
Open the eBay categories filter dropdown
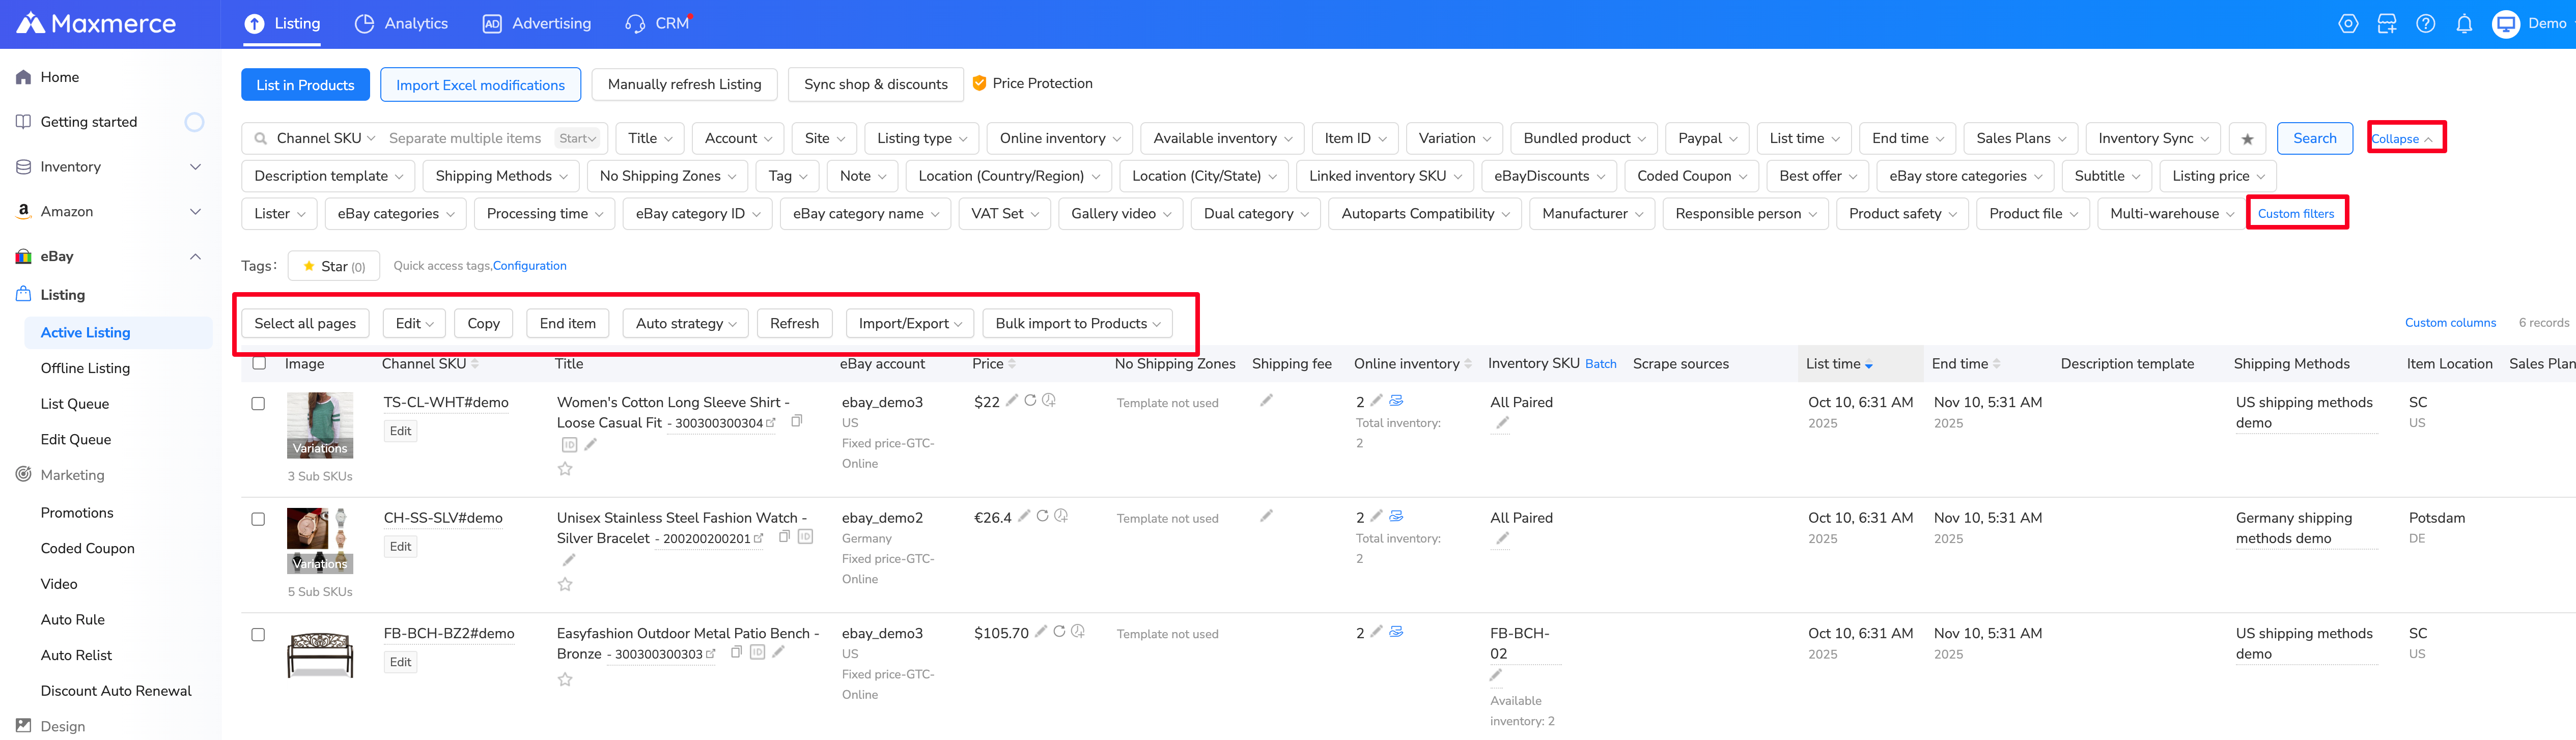coord(396,214)
